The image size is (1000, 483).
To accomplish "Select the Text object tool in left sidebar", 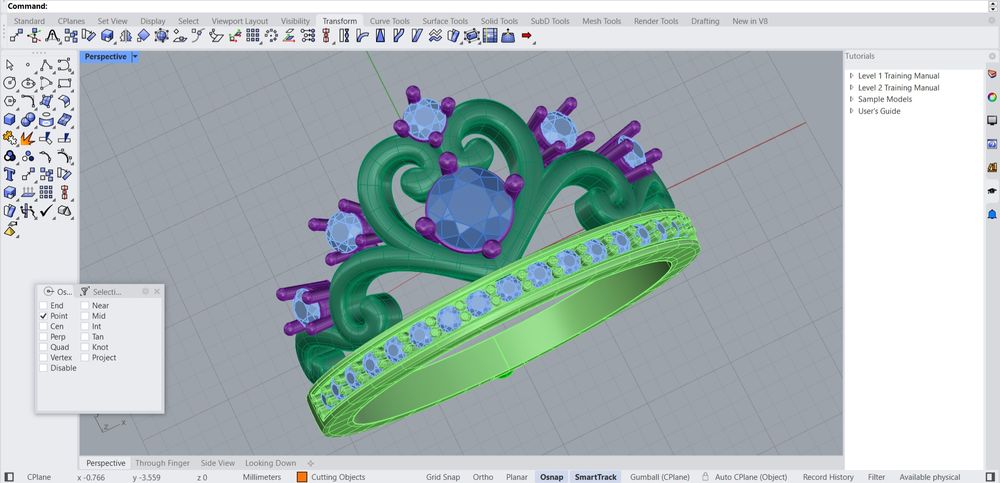I will pos(11,174).
